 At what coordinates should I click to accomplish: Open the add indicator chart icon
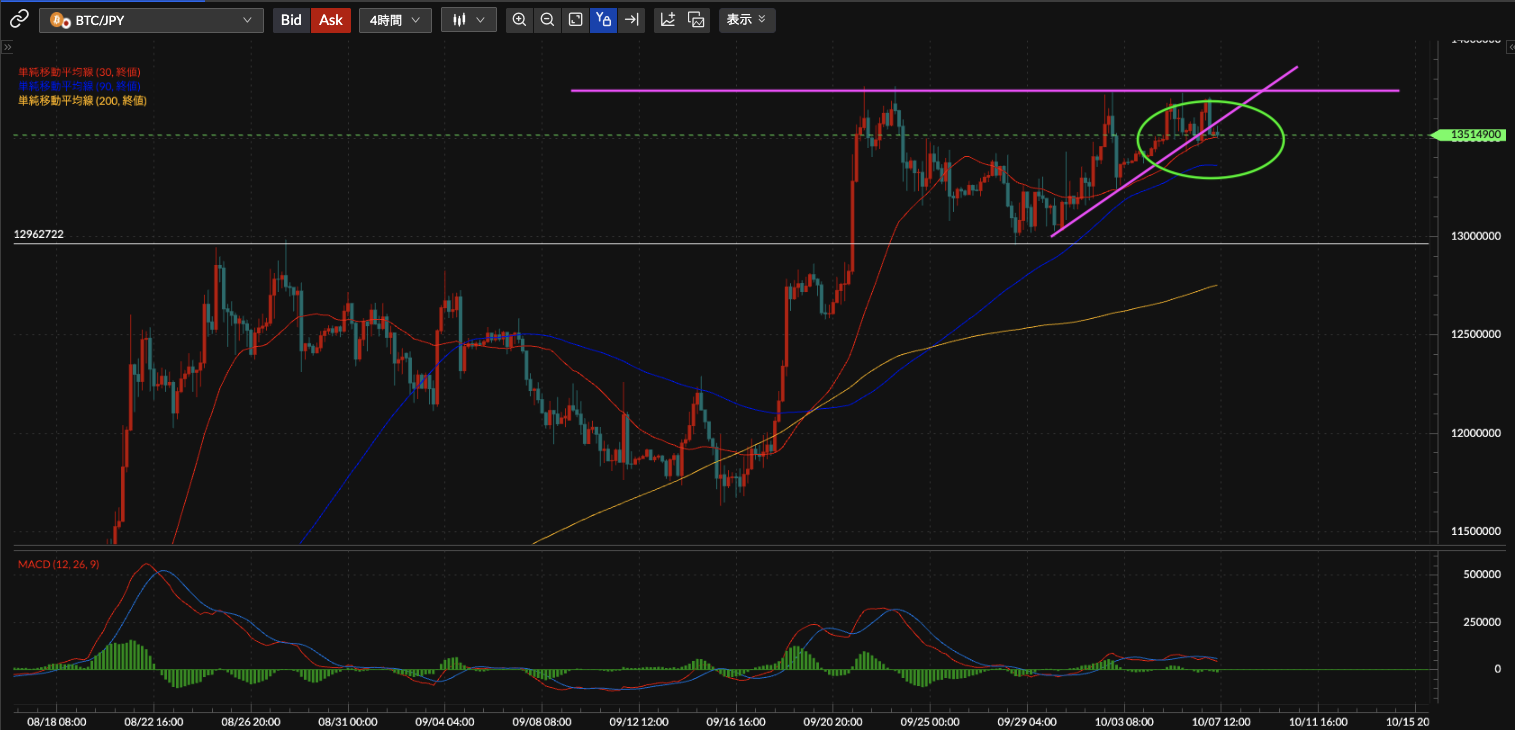(668, 20)
